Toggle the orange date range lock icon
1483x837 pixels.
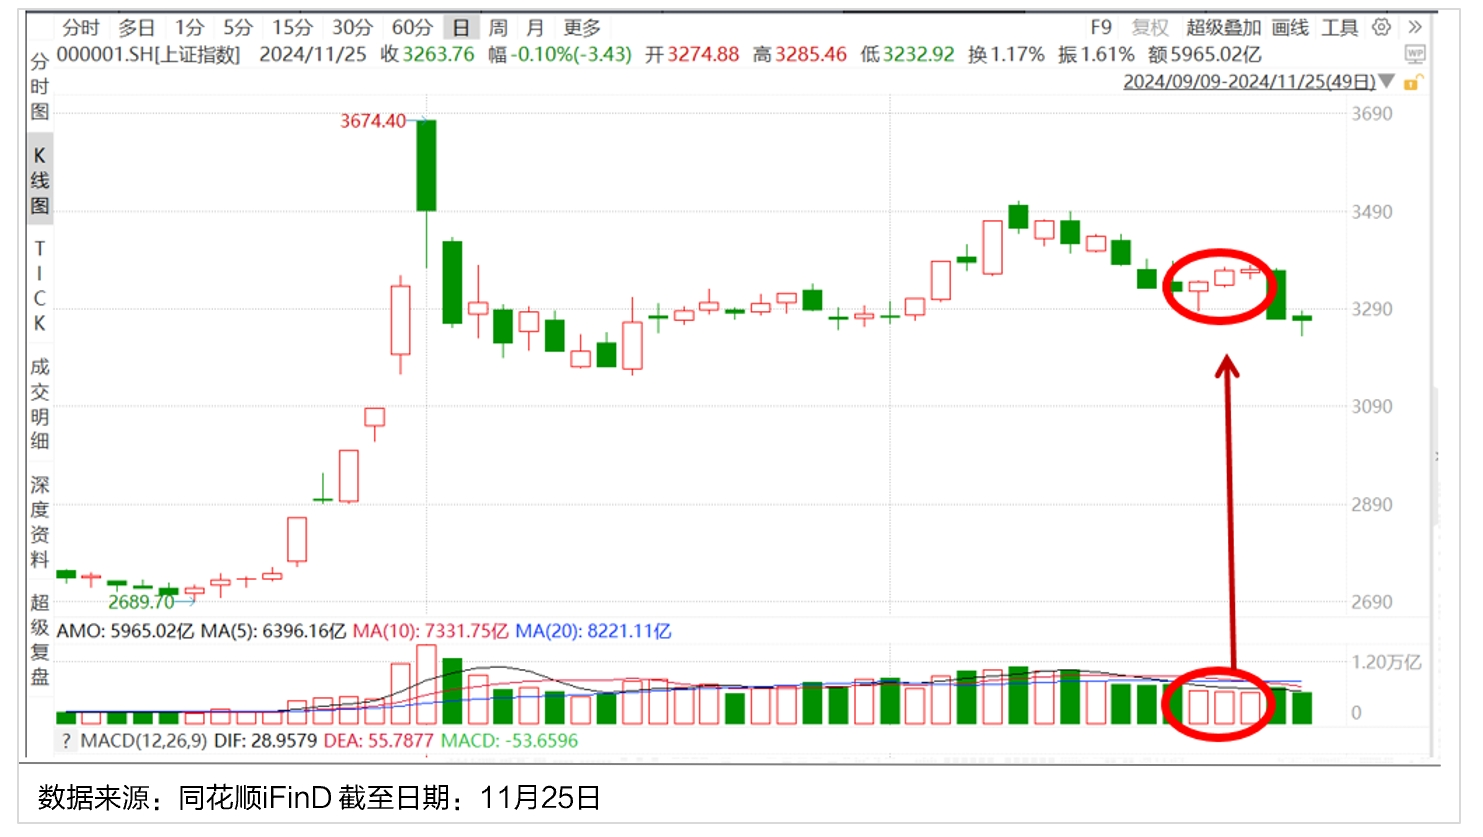[x=1413, y=82]
